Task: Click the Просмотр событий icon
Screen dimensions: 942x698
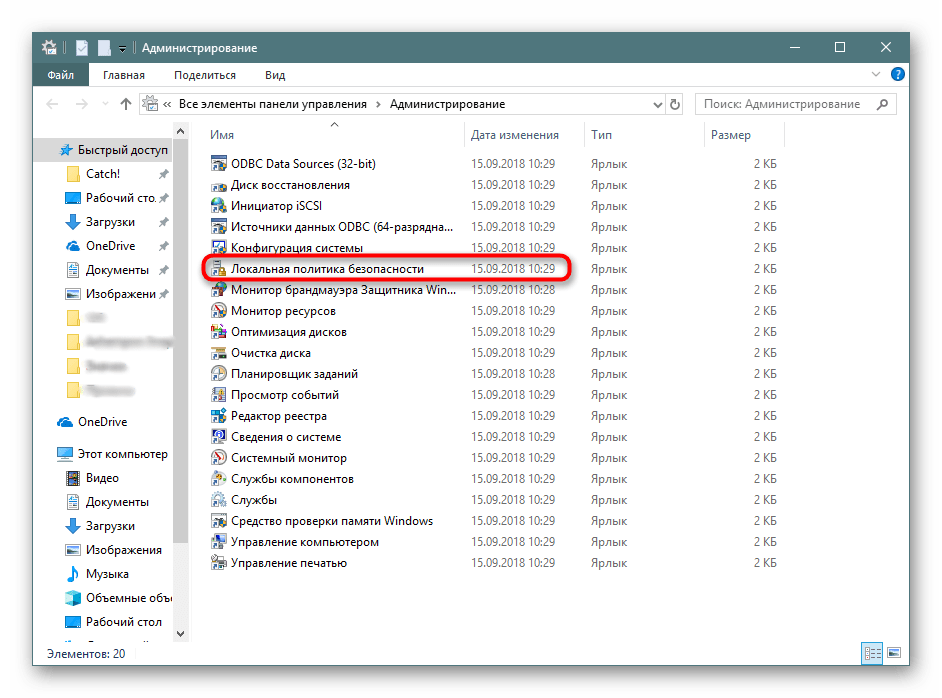Action: tap(219, 395)
